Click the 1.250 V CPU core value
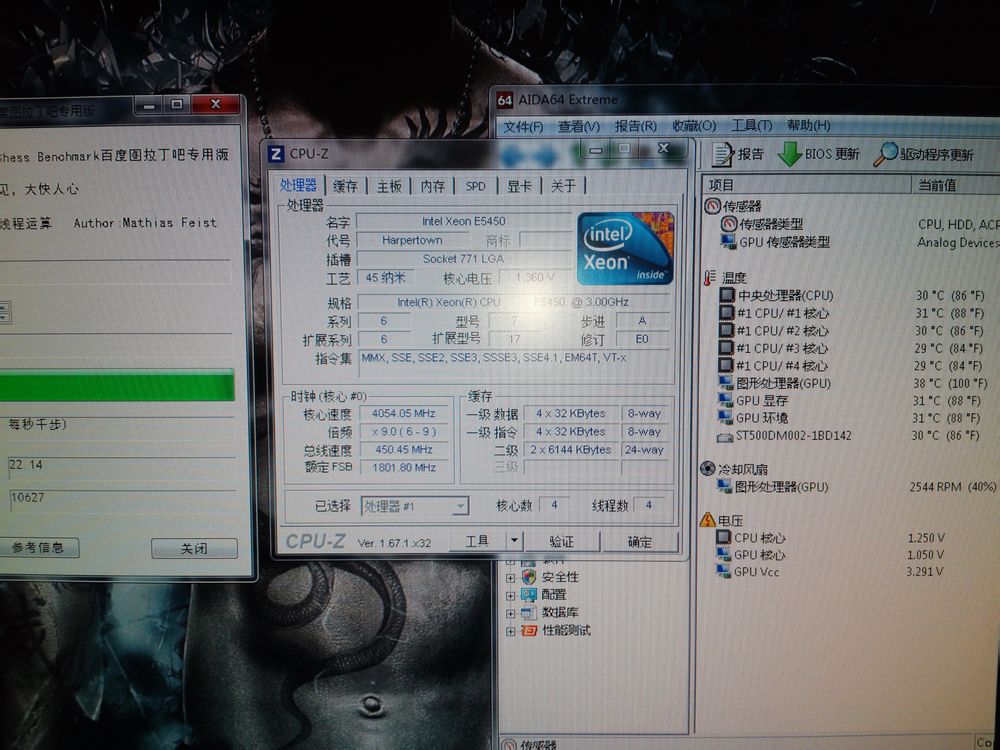The width and height of the screenshot is (1000, 750). [x=926, y=538]
